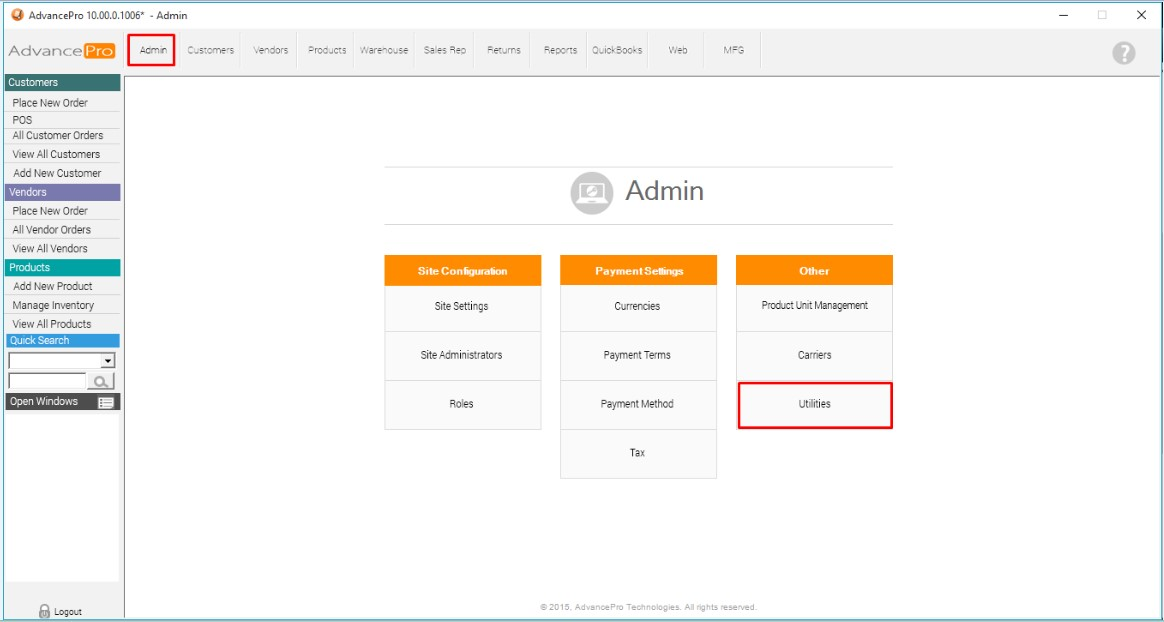
Task: Click Product Unit Management
Action: (x=814, y=306)
